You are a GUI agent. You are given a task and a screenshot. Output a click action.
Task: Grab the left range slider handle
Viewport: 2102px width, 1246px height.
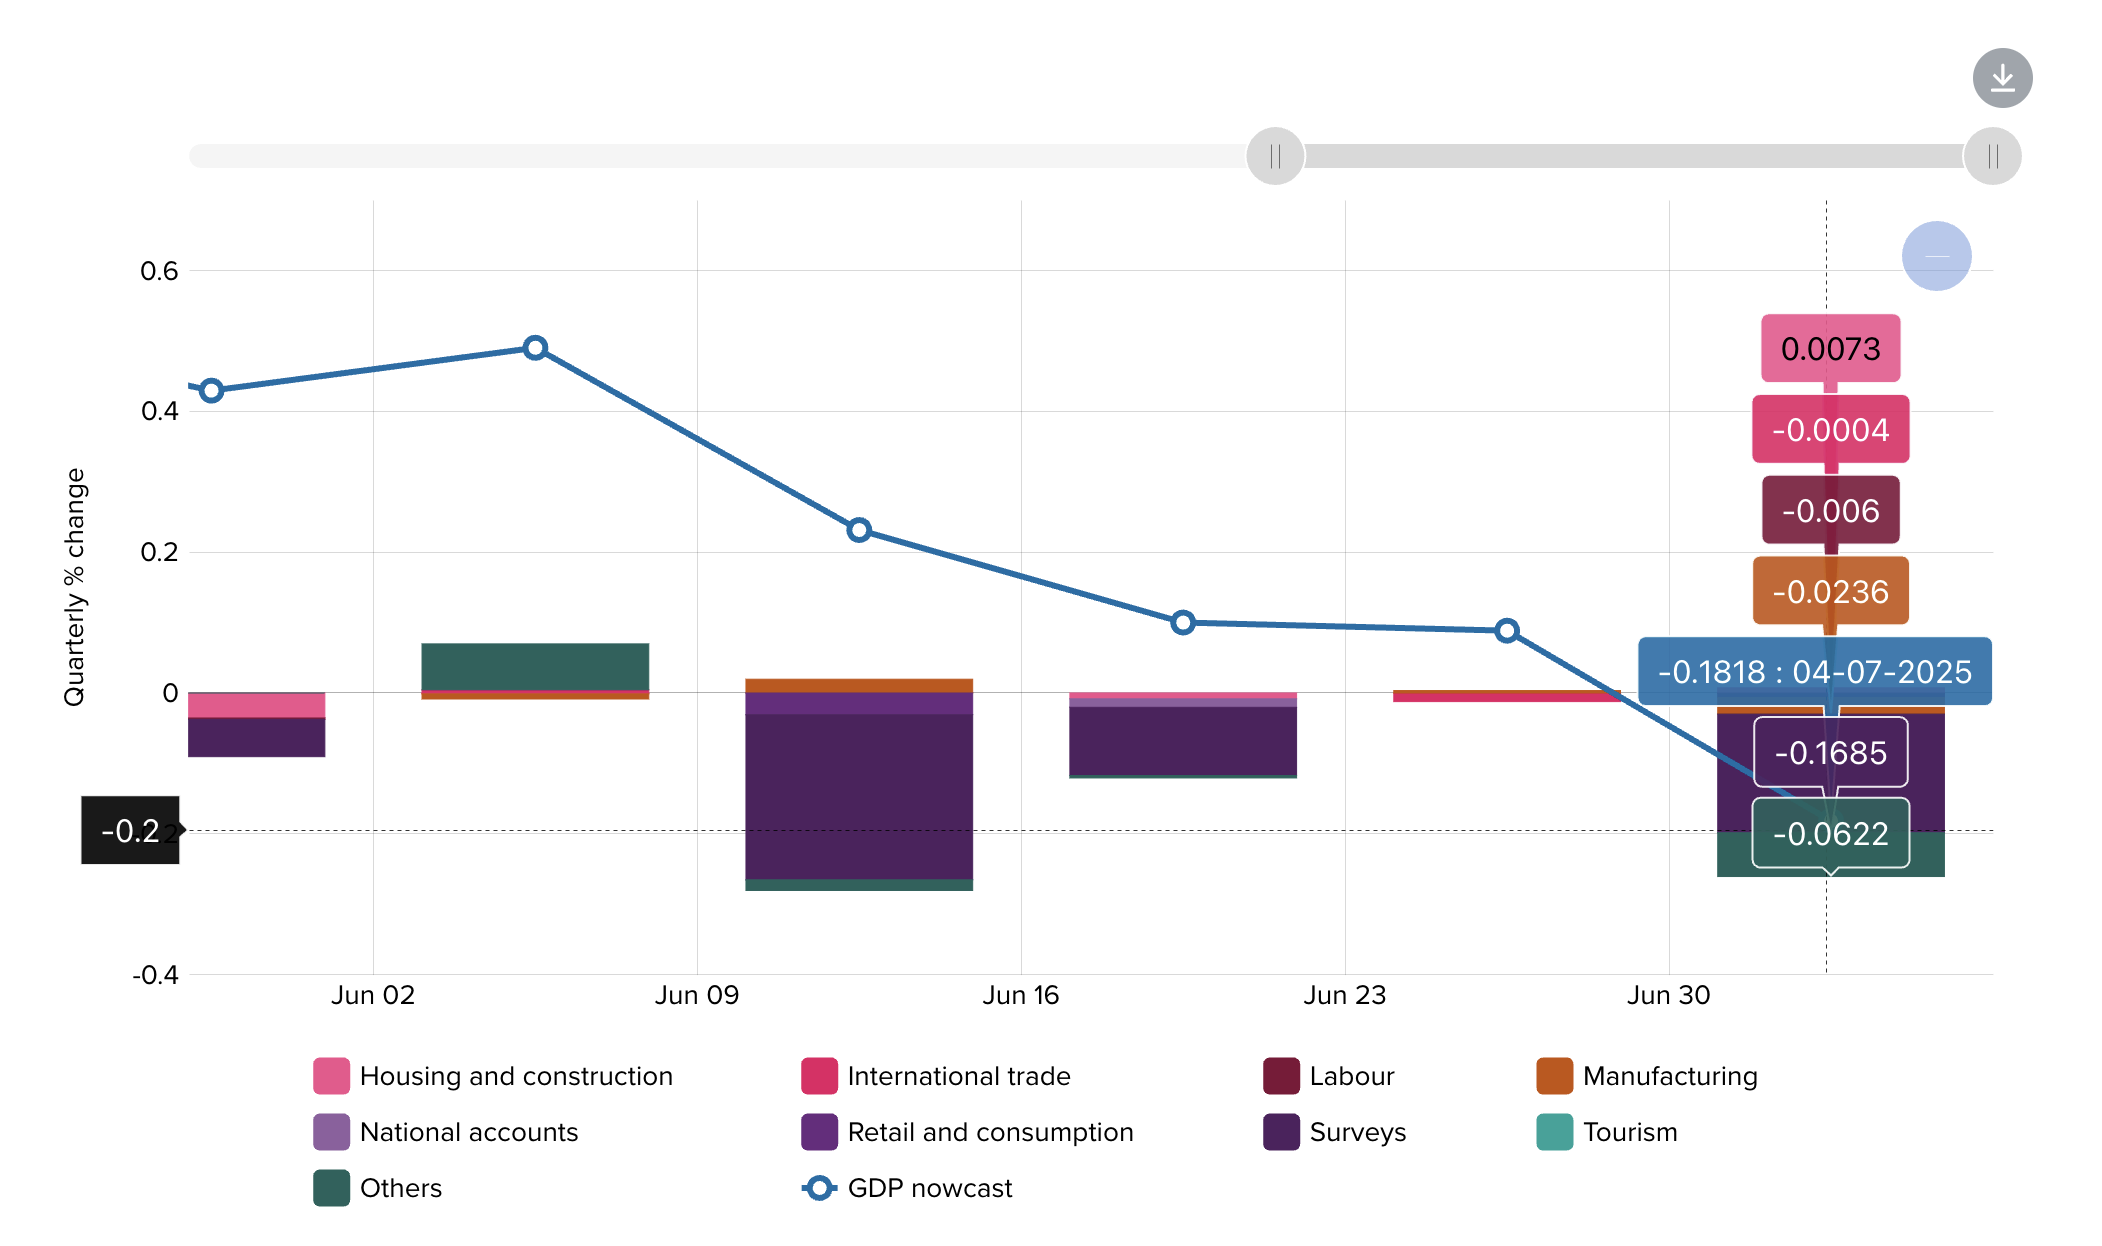coord(1275,156)
